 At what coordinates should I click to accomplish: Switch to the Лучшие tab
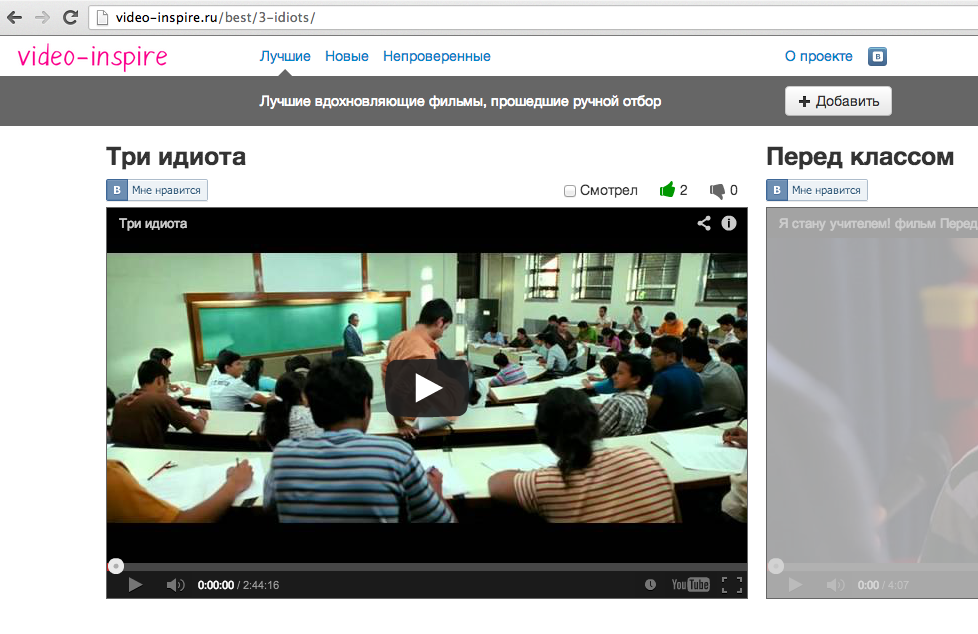pos(285,56)
